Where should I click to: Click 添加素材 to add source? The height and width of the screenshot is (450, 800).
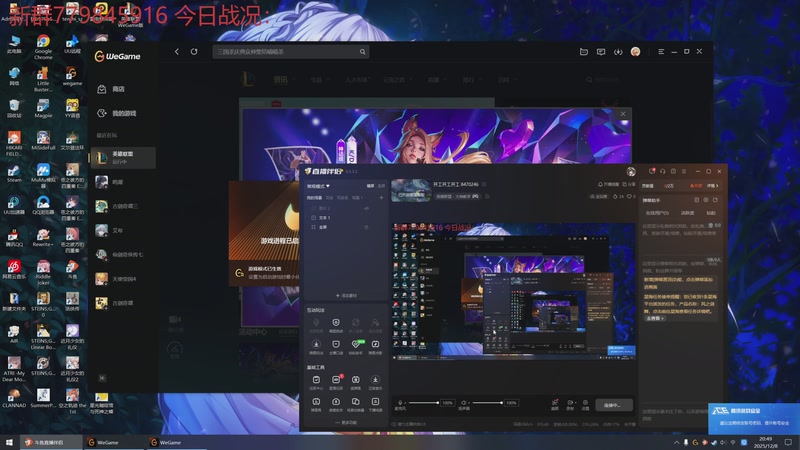[x=346, y=295]
